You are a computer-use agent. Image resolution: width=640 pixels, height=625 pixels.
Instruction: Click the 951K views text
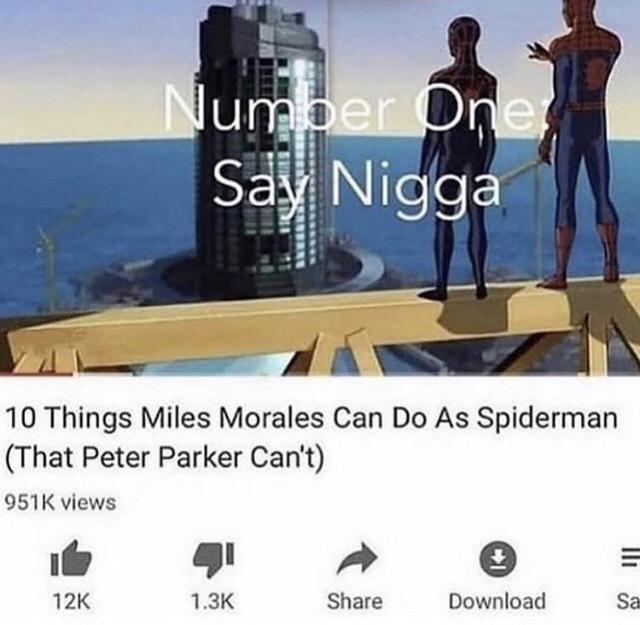pyautogui.click(x=60, y=502)
